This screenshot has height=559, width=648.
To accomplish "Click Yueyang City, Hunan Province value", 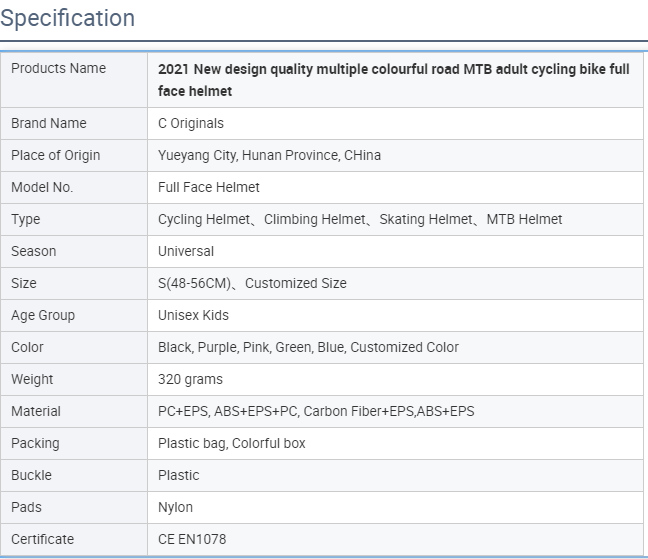I will [x=269, y=155].
